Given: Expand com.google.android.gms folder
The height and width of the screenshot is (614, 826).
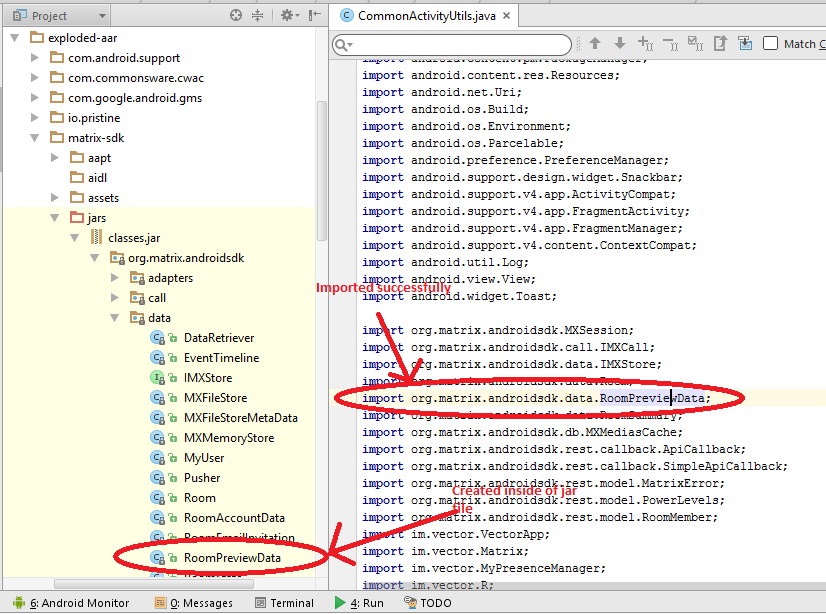Looking at the screenshot, I should pyautogui.click(x=34, y=97).
